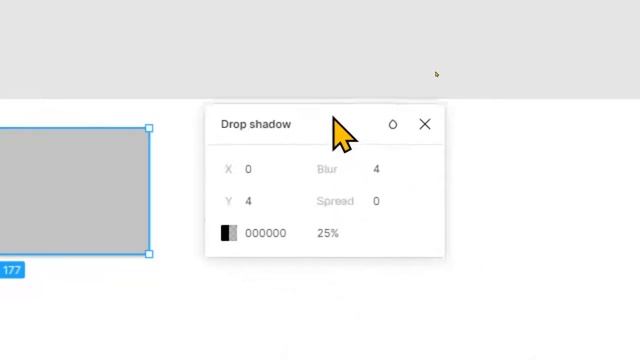
Task: Click the blue 177 dimension label
Action: 12,270
